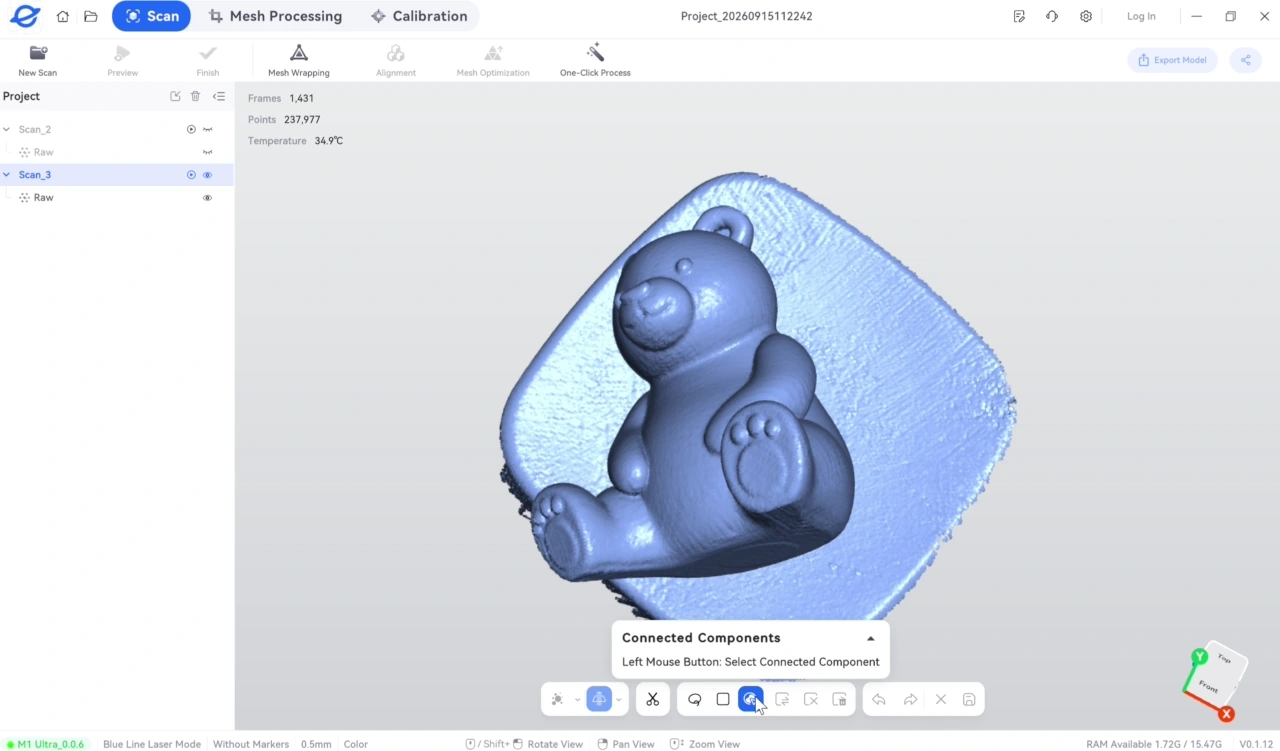Open the isolated points tool dropdown arrow
This screenshot has width=1280, height=751.
[577, 699]
